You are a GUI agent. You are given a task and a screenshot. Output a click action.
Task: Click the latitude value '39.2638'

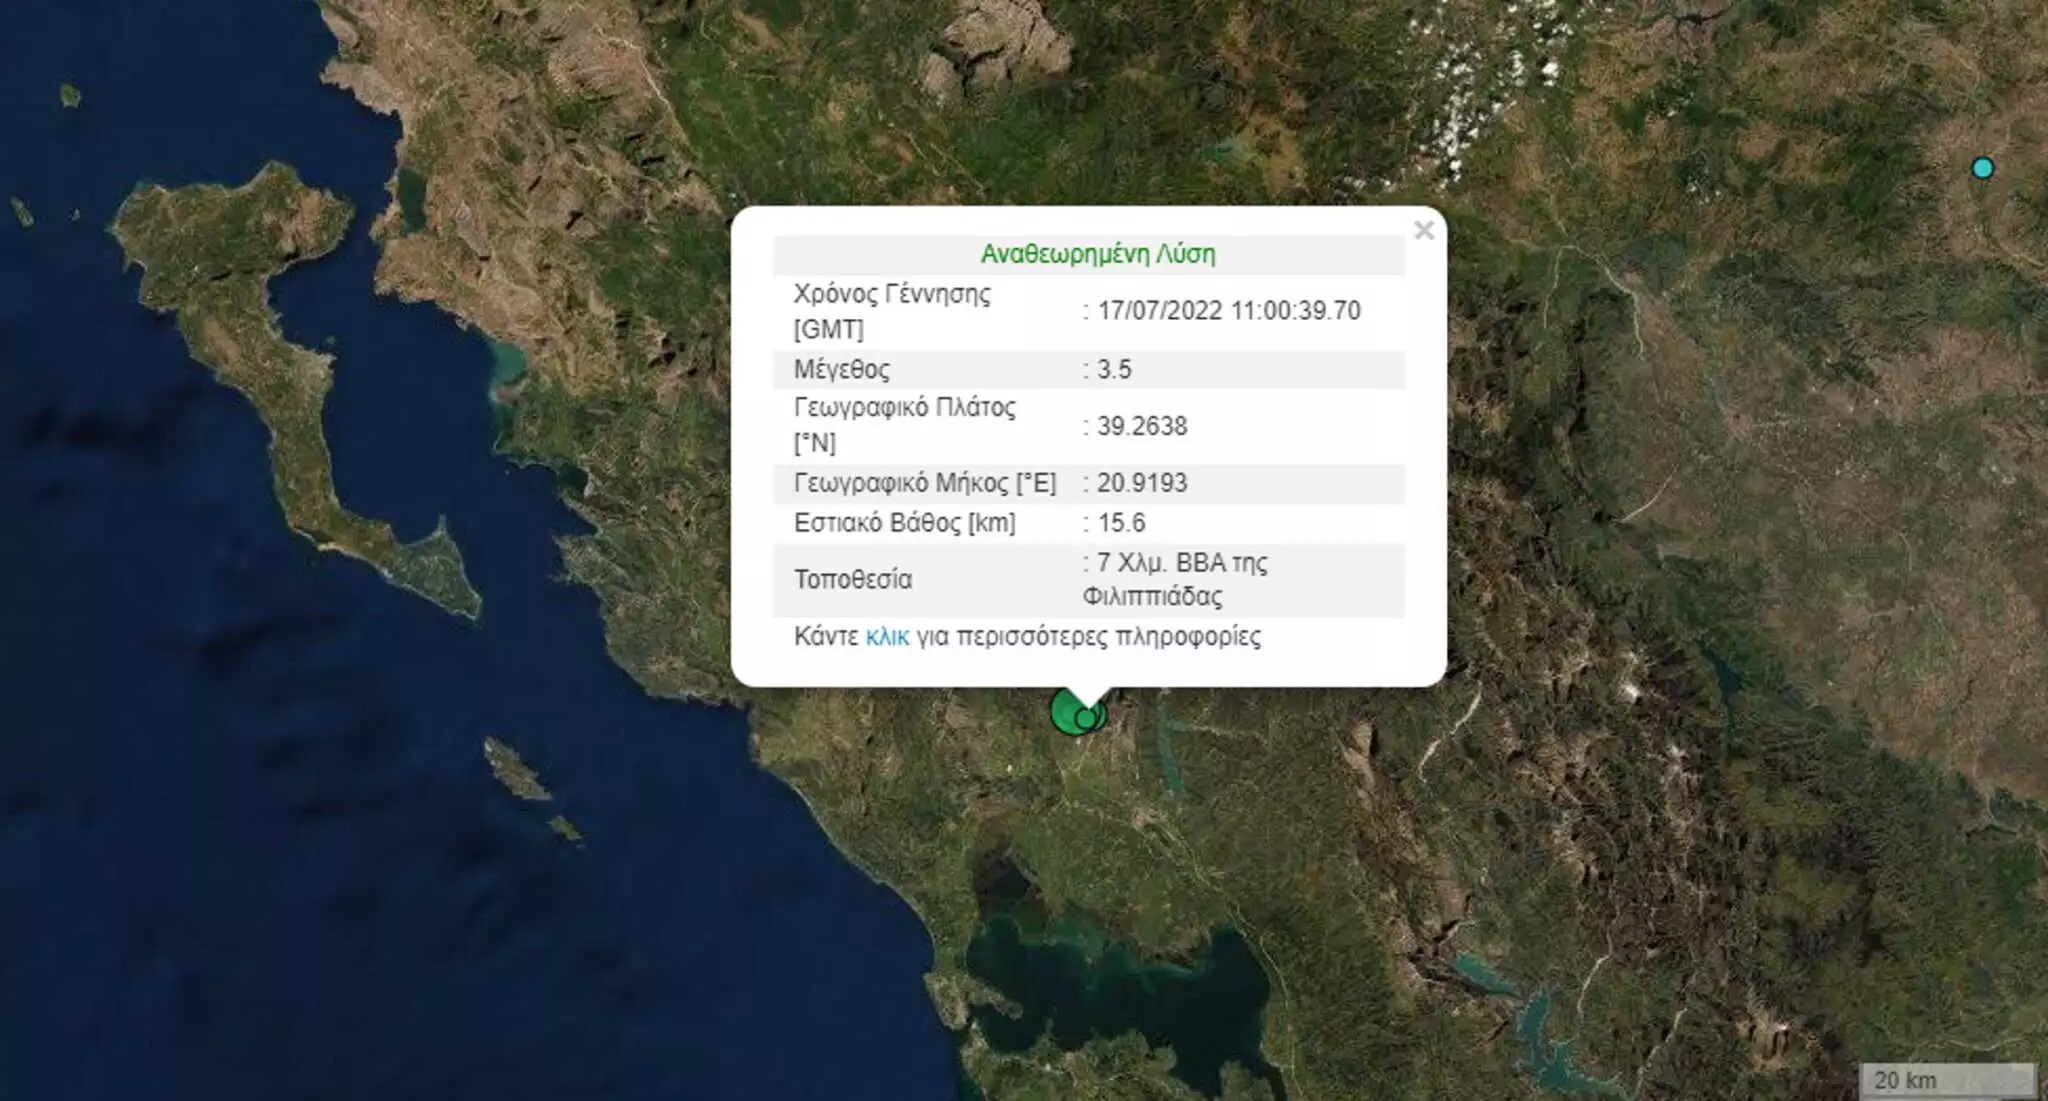[1142, 426]
